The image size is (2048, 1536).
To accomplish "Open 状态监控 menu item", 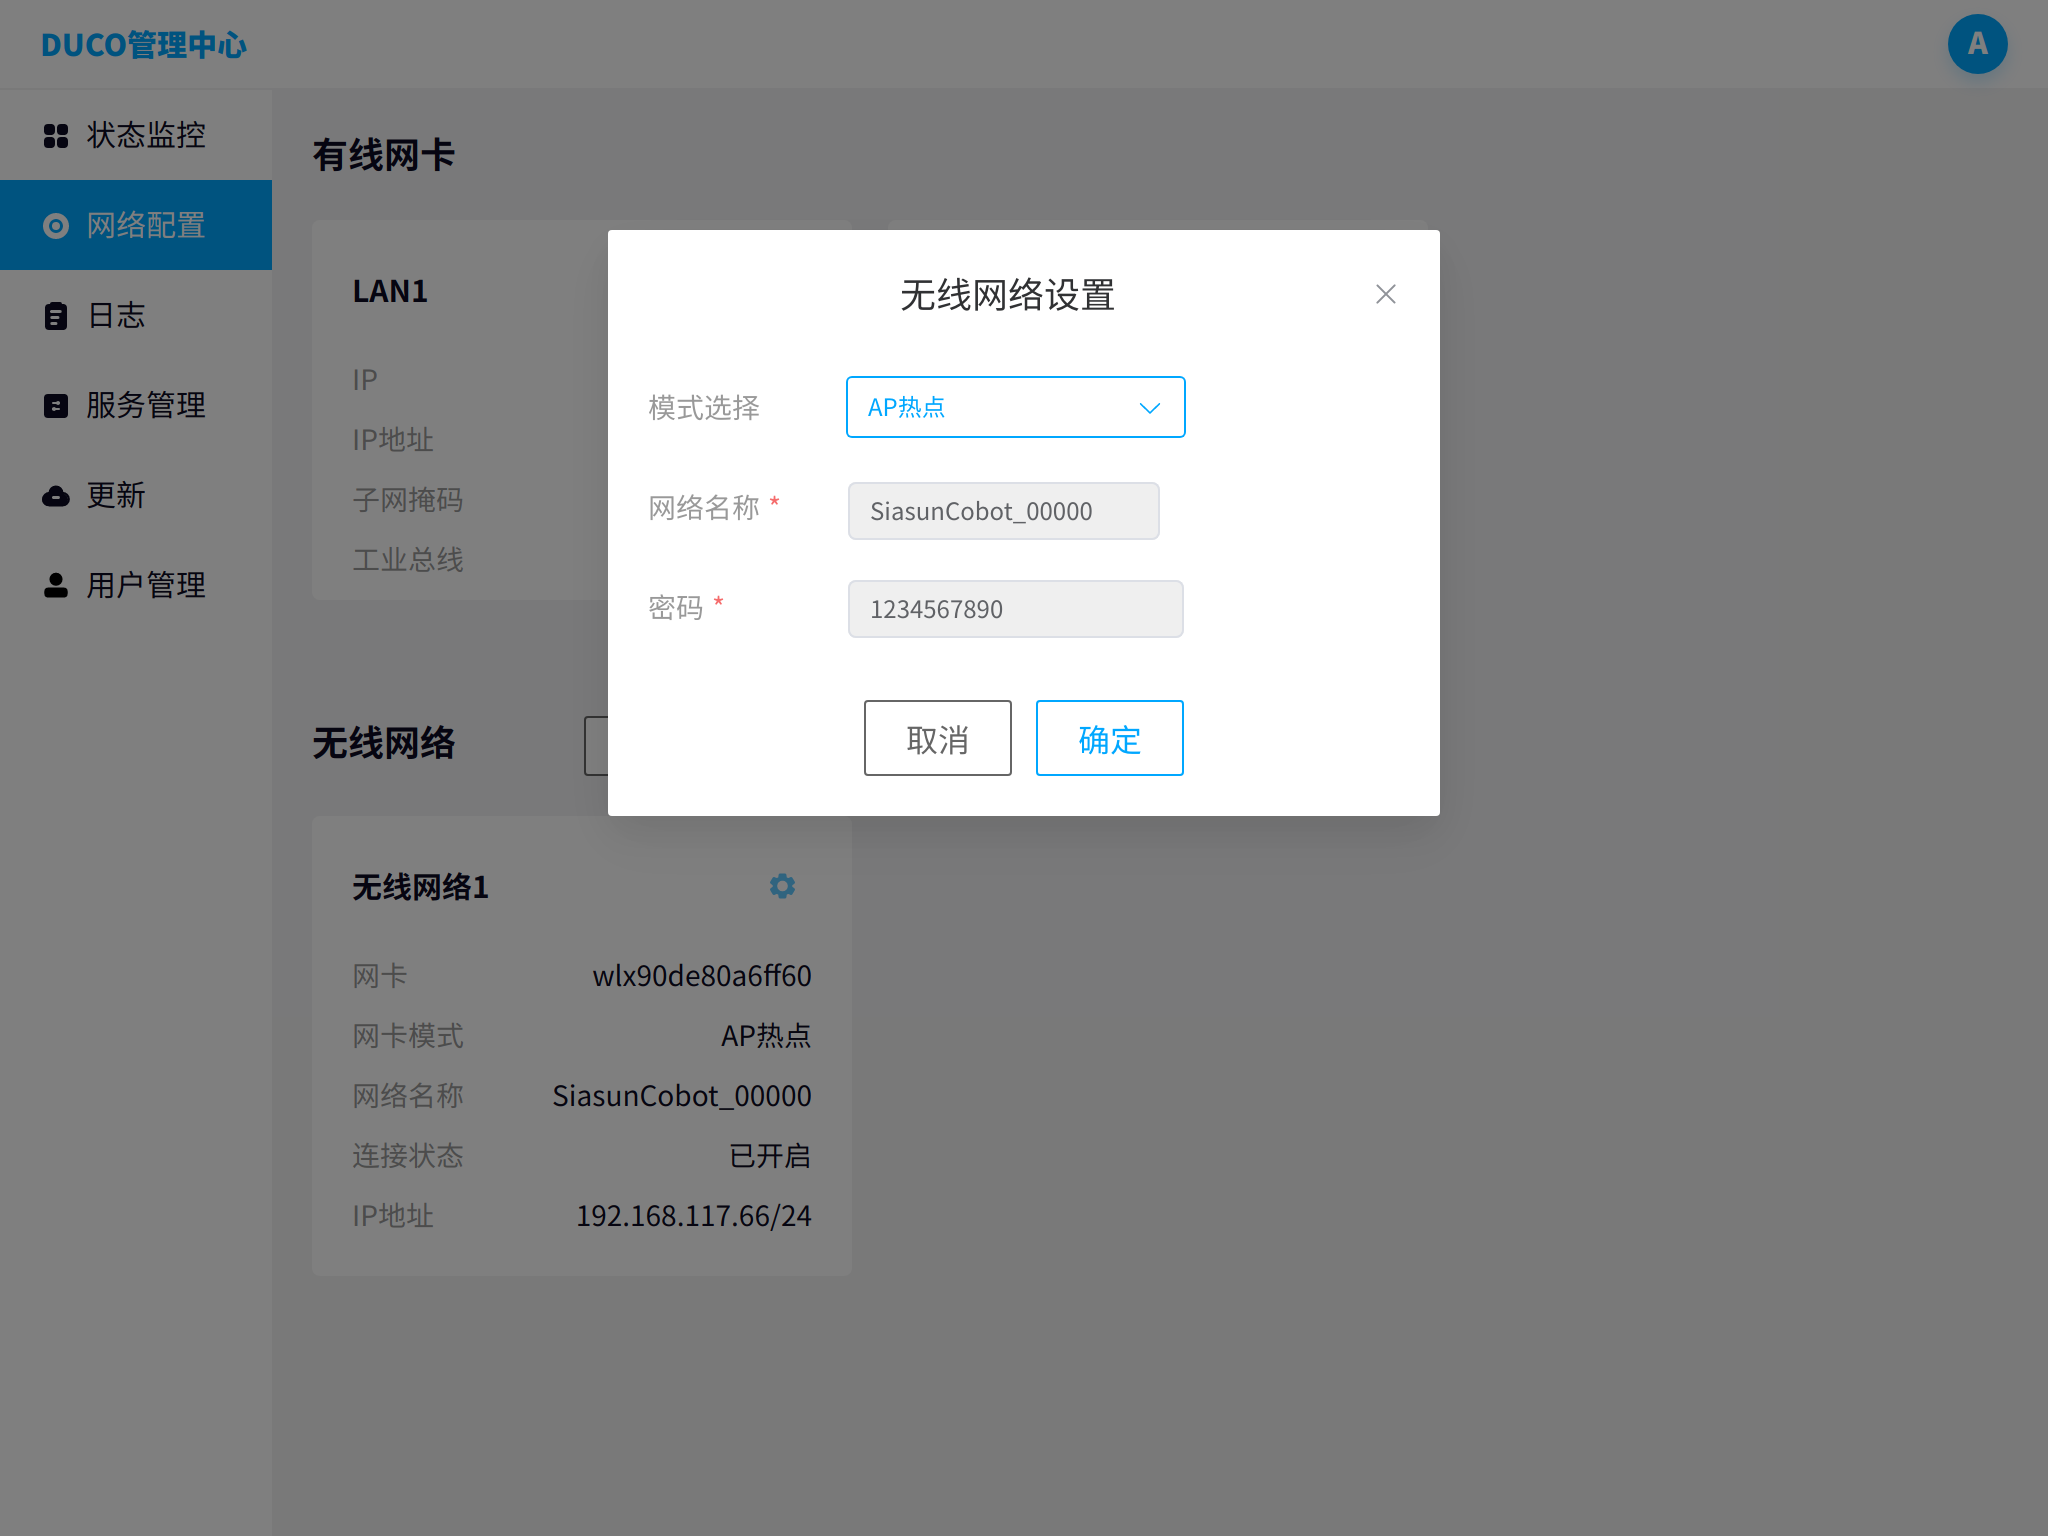I will click(x=146, y=135).
